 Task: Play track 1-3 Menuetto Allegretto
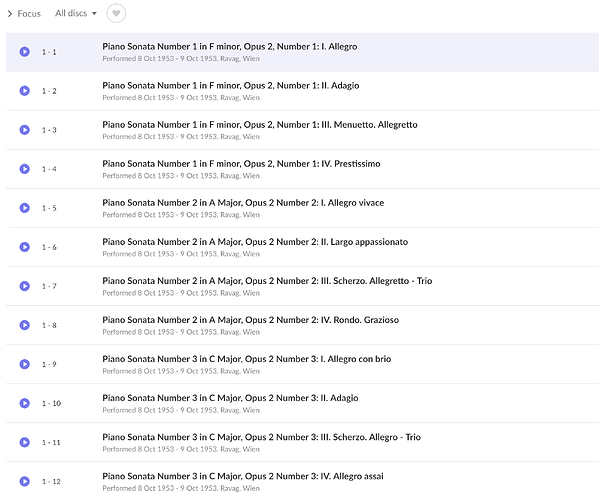(x=24, y=130)
